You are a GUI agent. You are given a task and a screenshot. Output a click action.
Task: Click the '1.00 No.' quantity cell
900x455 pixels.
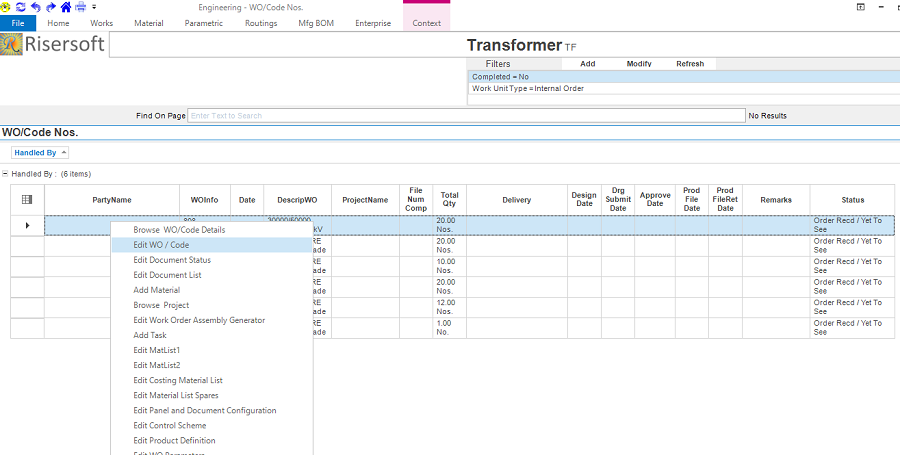click(x=449, y=328)
